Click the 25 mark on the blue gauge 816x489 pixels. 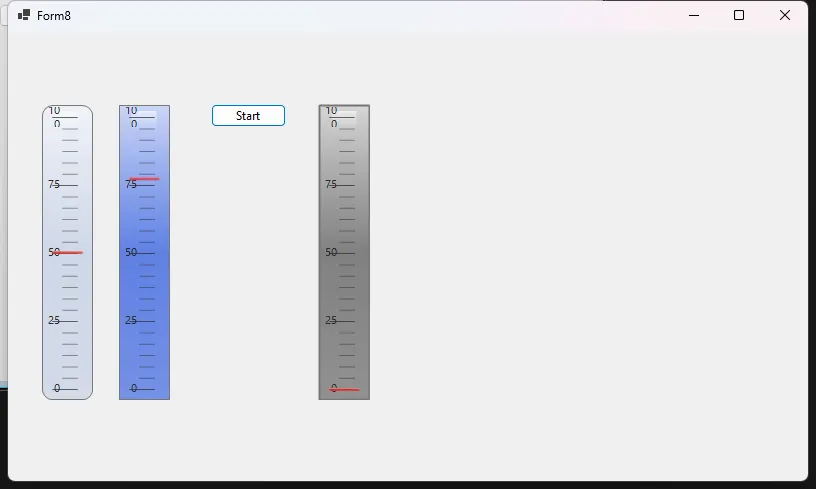(x=131, y=320)
